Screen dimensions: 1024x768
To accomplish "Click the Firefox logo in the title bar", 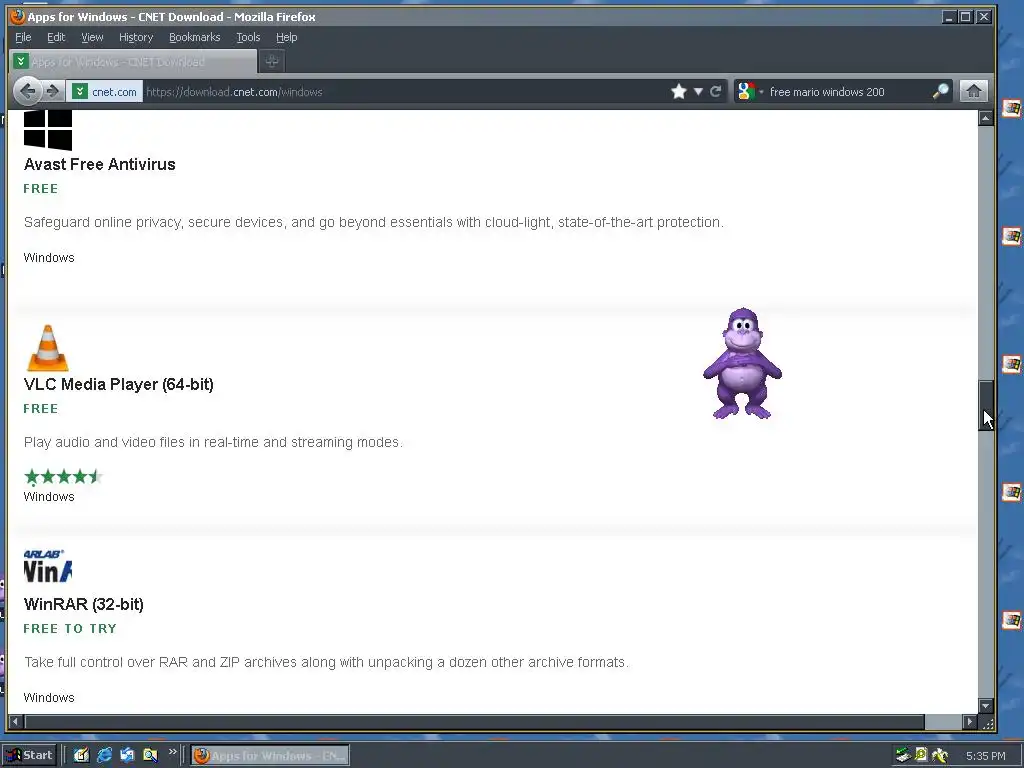I will 17,16.
